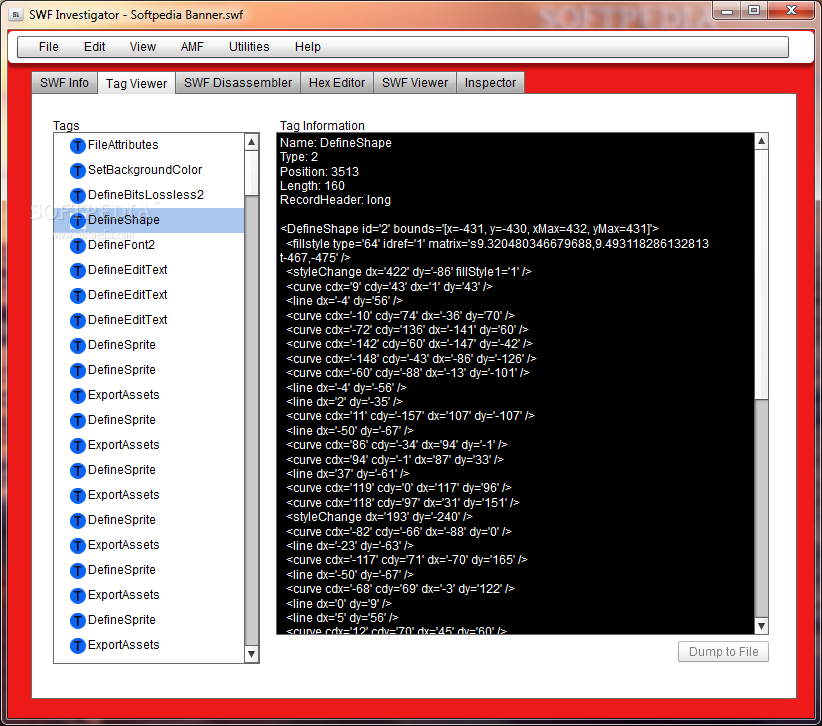Select the DefineFont2 tag
Screen dimensions: 822x726
coord(149,245)
